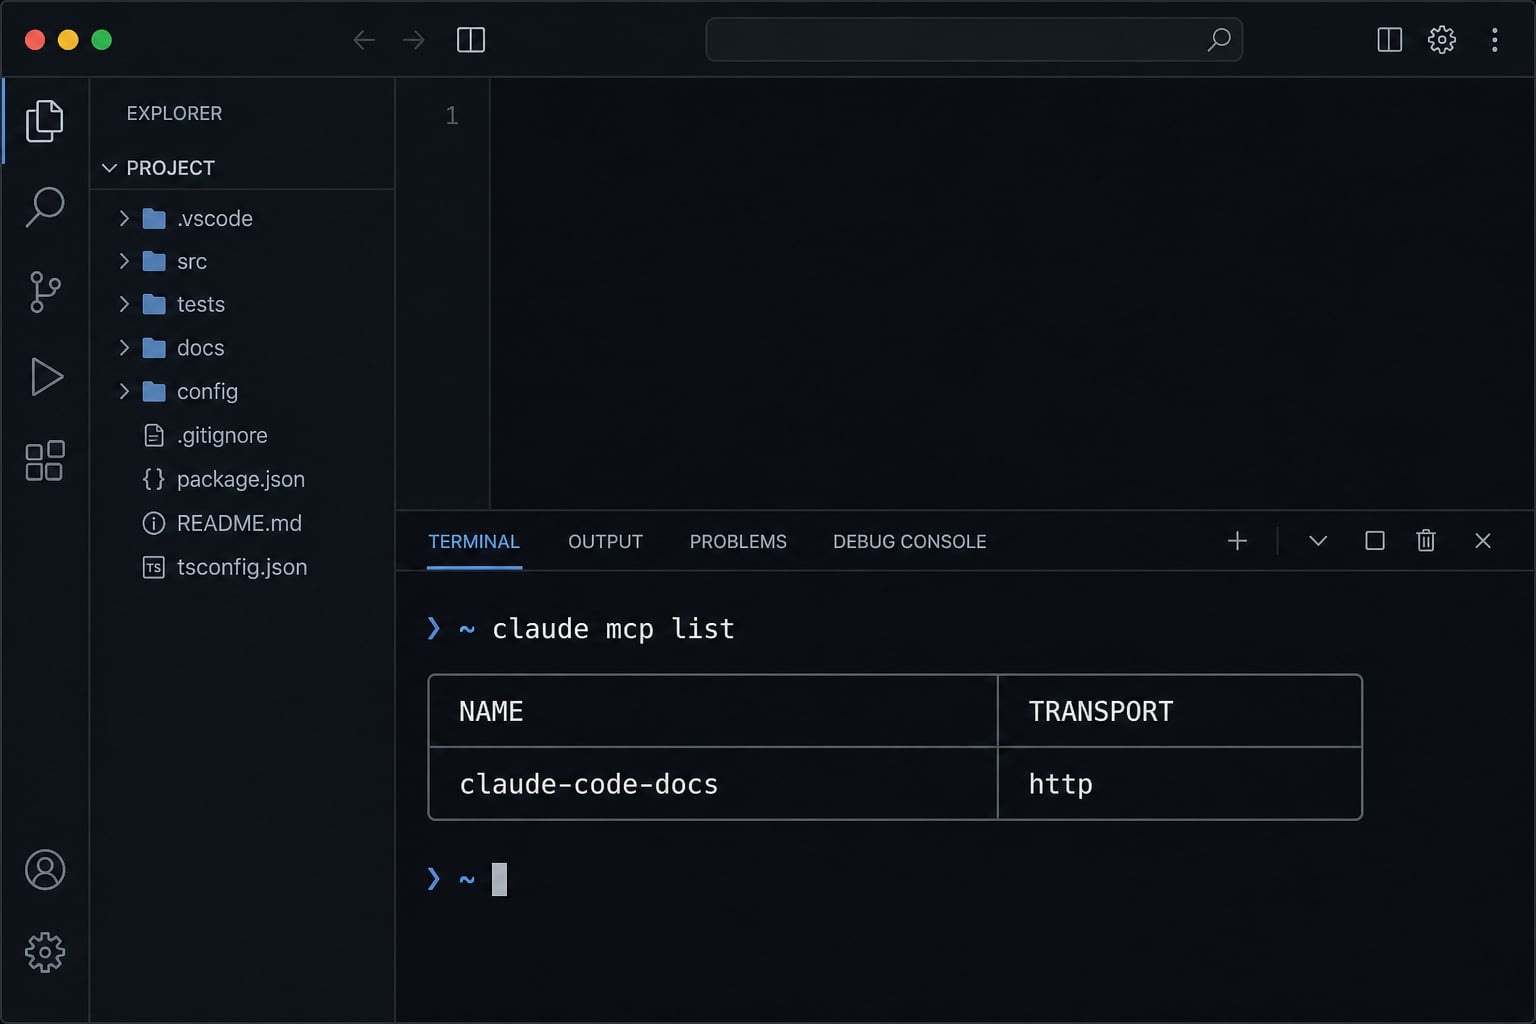Open the terminal launch profile dropdown chevron
The image size is (1536, 1024).
(x=1318, y=541)
